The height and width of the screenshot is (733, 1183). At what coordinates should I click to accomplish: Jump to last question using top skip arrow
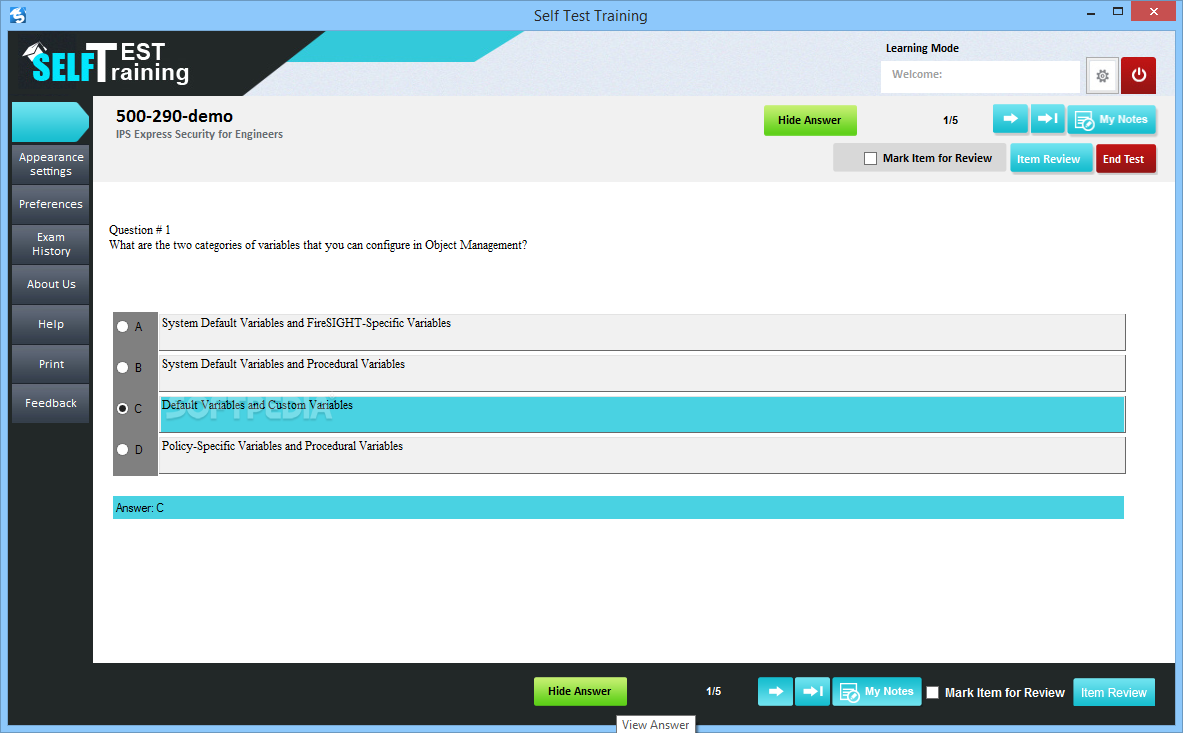tap(1047, 118)
